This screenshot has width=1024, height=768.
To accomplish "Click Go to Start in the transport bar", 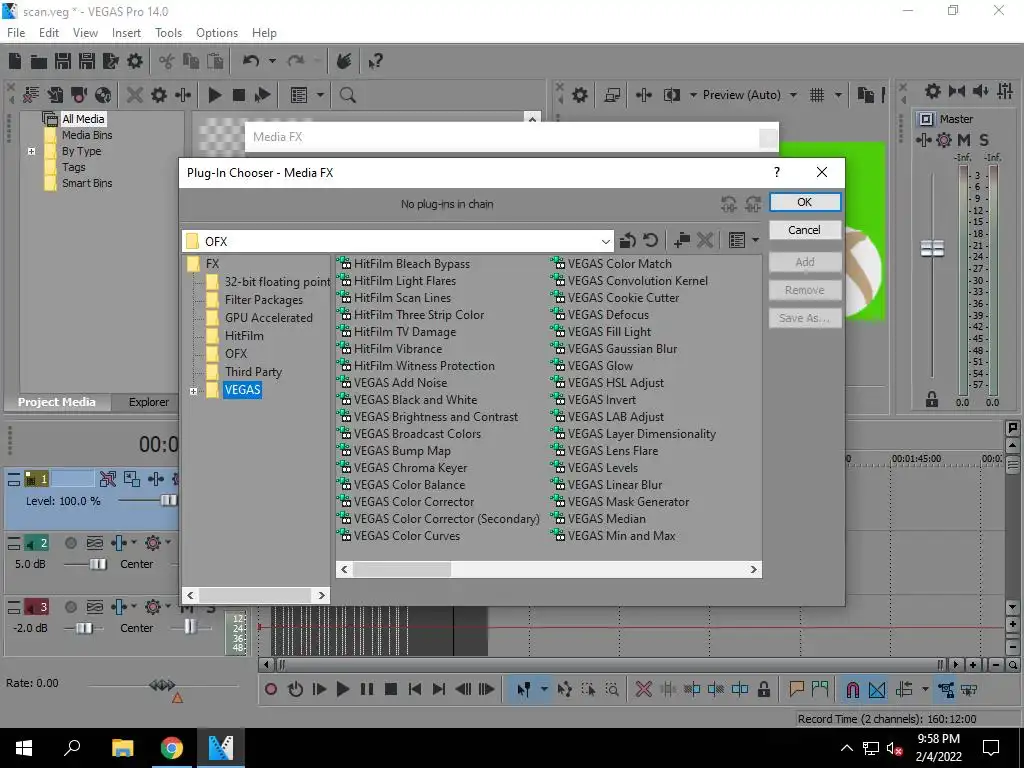I will (415, 689).
